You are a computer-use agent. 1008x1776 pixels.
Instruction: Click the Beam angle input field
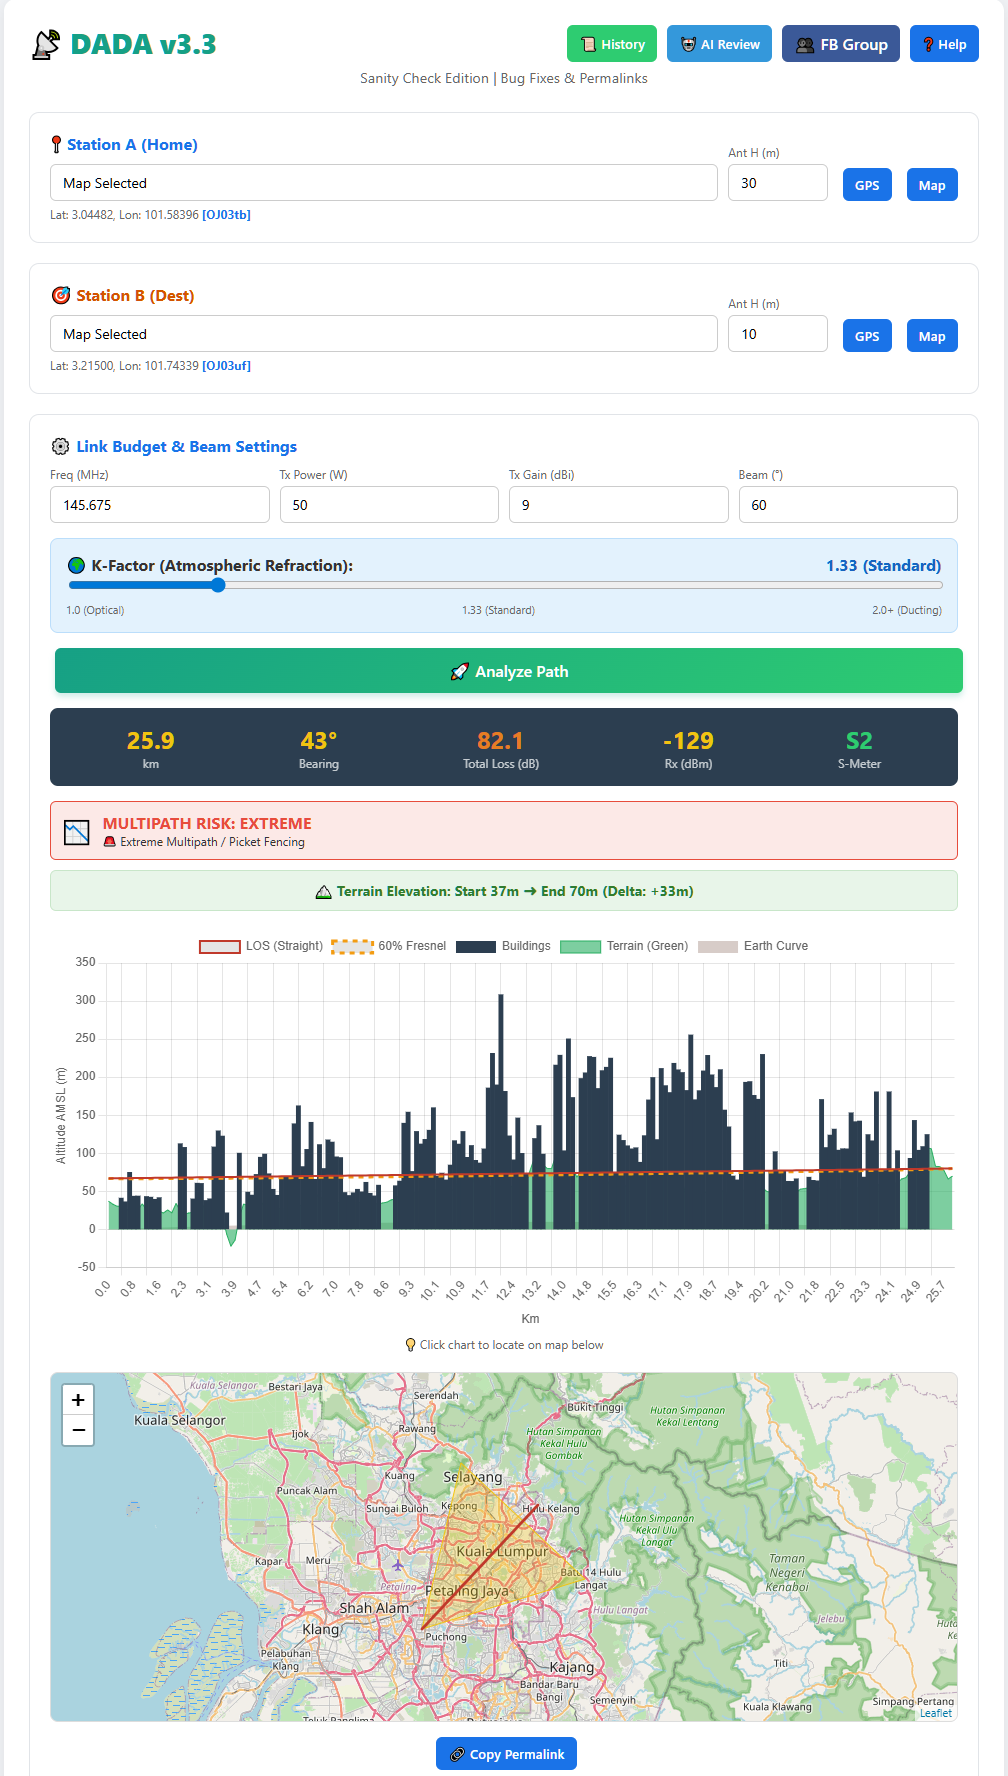(847, 505)
